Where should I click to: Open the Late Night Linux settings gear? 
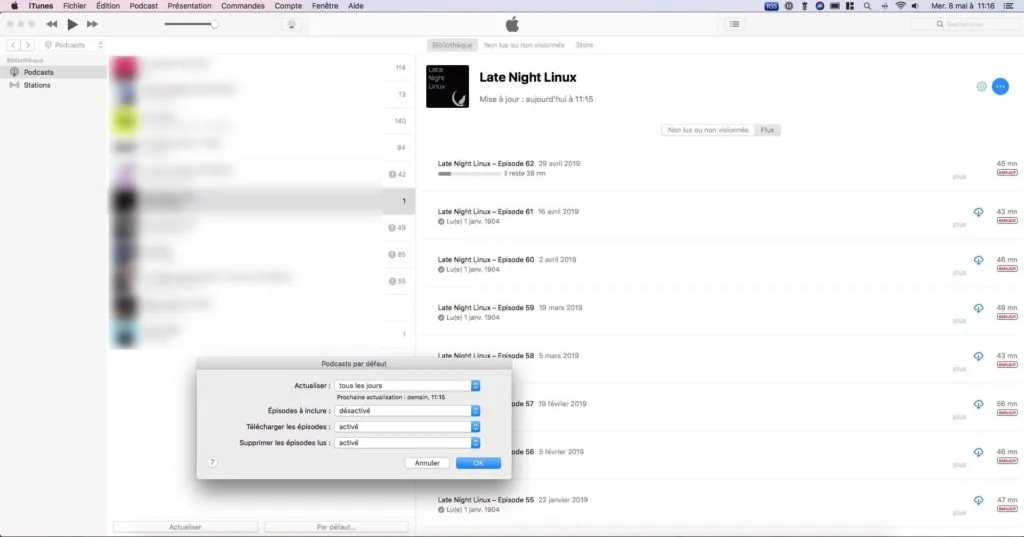[x=981, y=86]
